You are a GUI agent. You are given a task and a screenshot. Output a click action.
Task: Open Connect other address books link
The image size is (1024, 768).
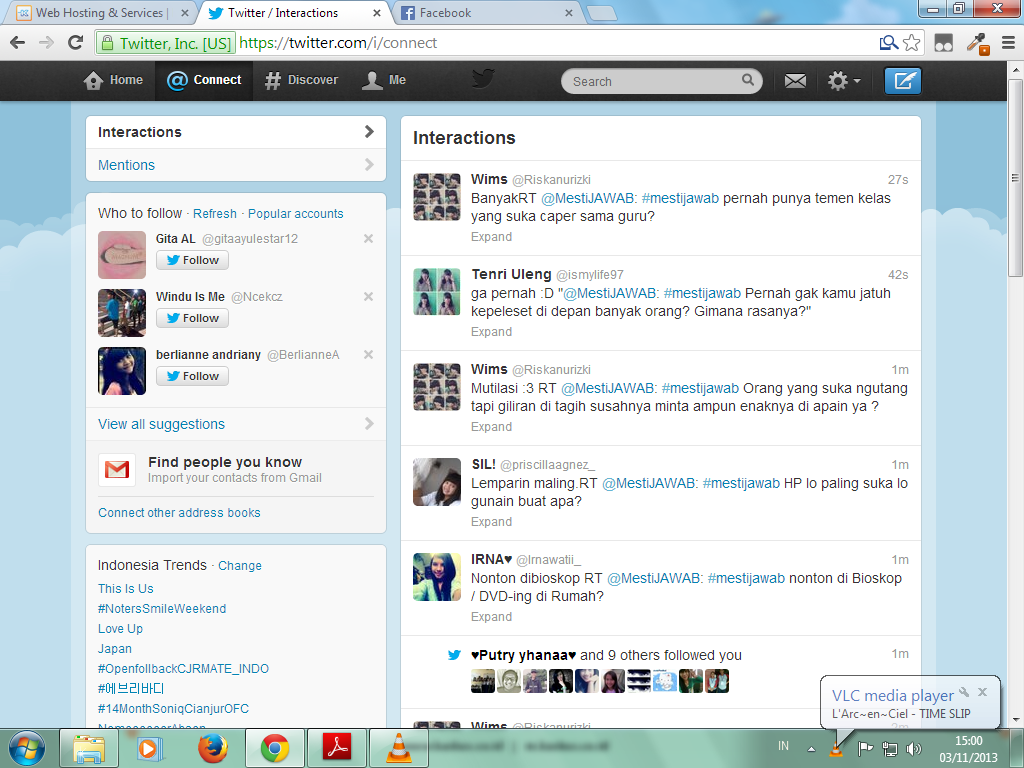coord(179,513)
